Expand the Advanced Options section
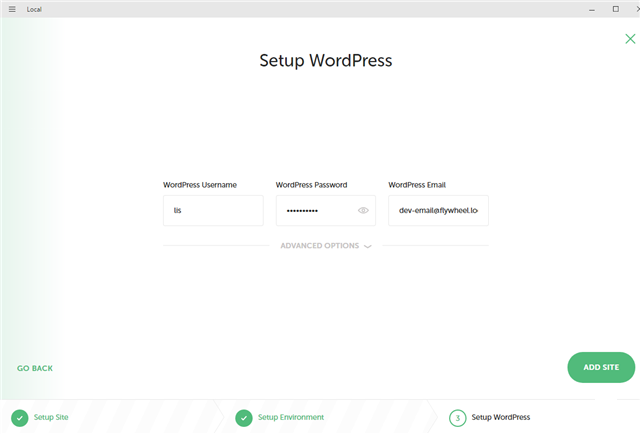The width and height of the screenshot is (640, 434). click(x=326, y=246)
